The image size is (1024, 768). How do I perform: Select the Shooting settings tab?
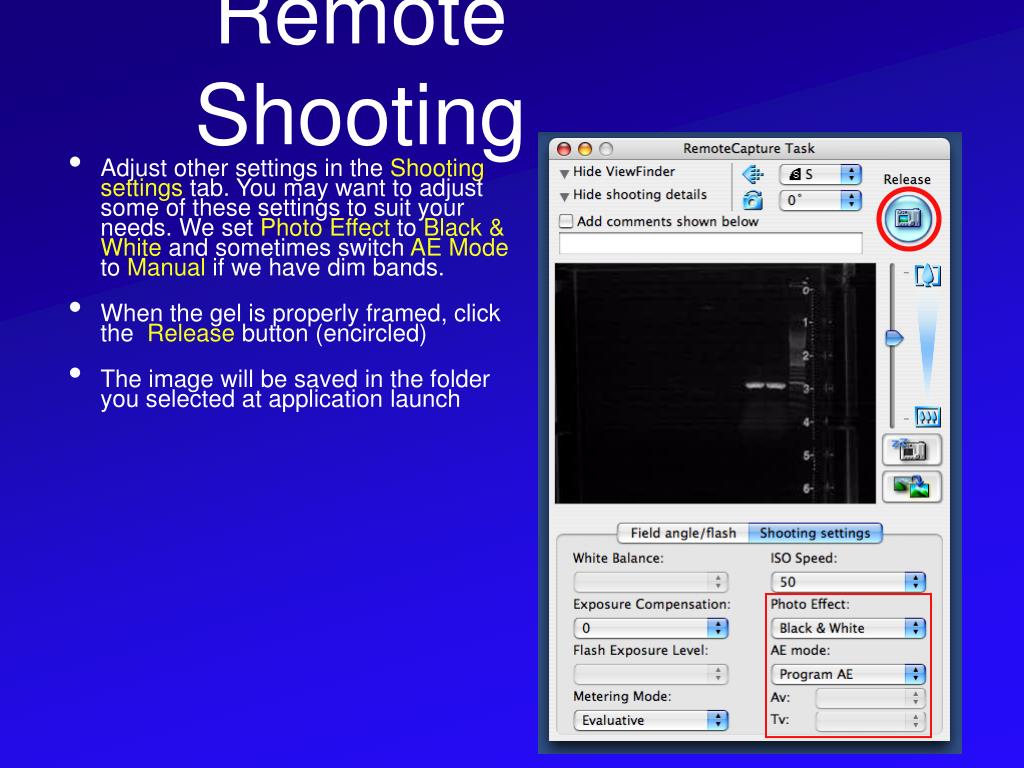click(x=814, y=533)
